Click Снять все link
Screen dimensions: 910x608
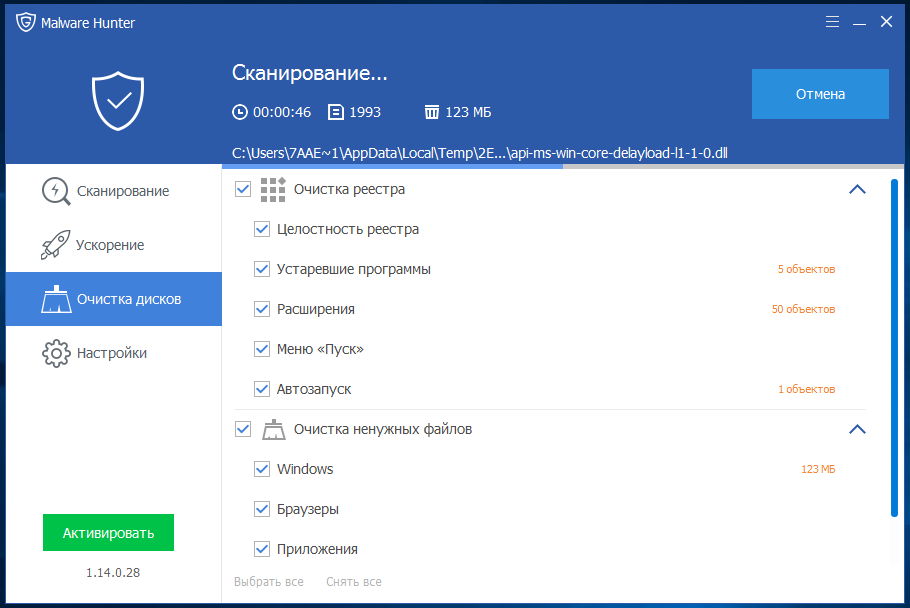tap(354, 582)
